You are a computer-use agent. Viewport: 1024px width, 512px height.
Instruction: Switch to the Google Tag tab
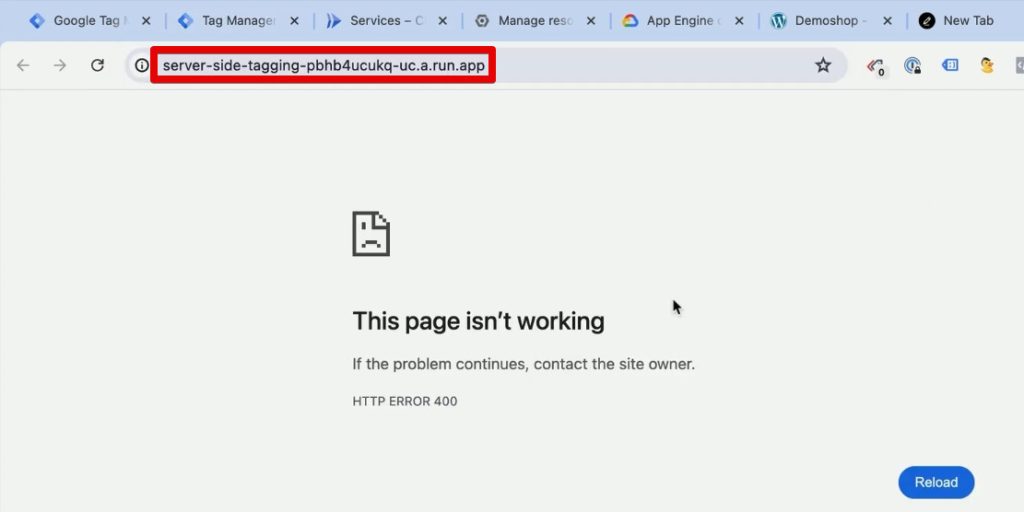[x=91, y=21]
